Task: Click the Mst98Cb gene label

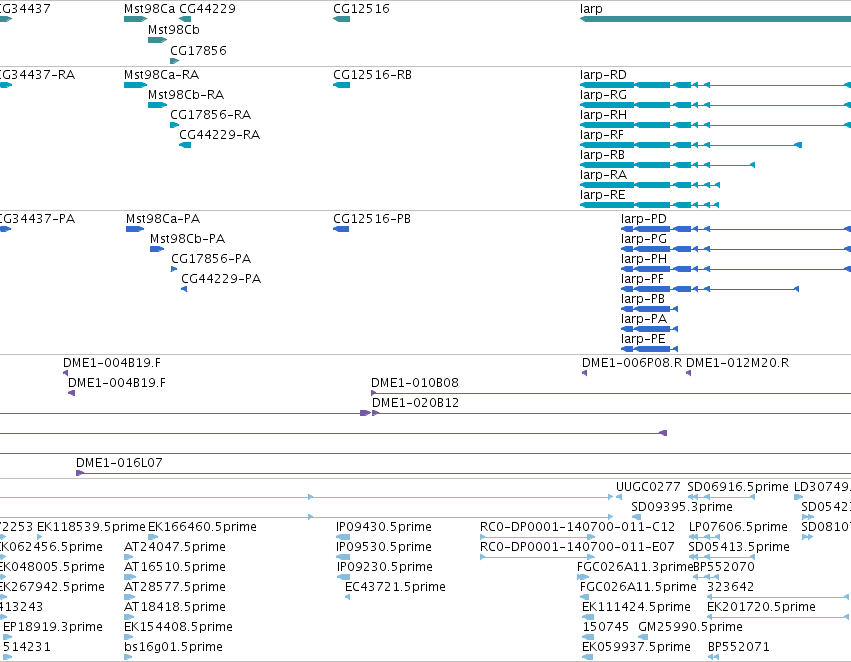Action: click(x=174, y=30)
